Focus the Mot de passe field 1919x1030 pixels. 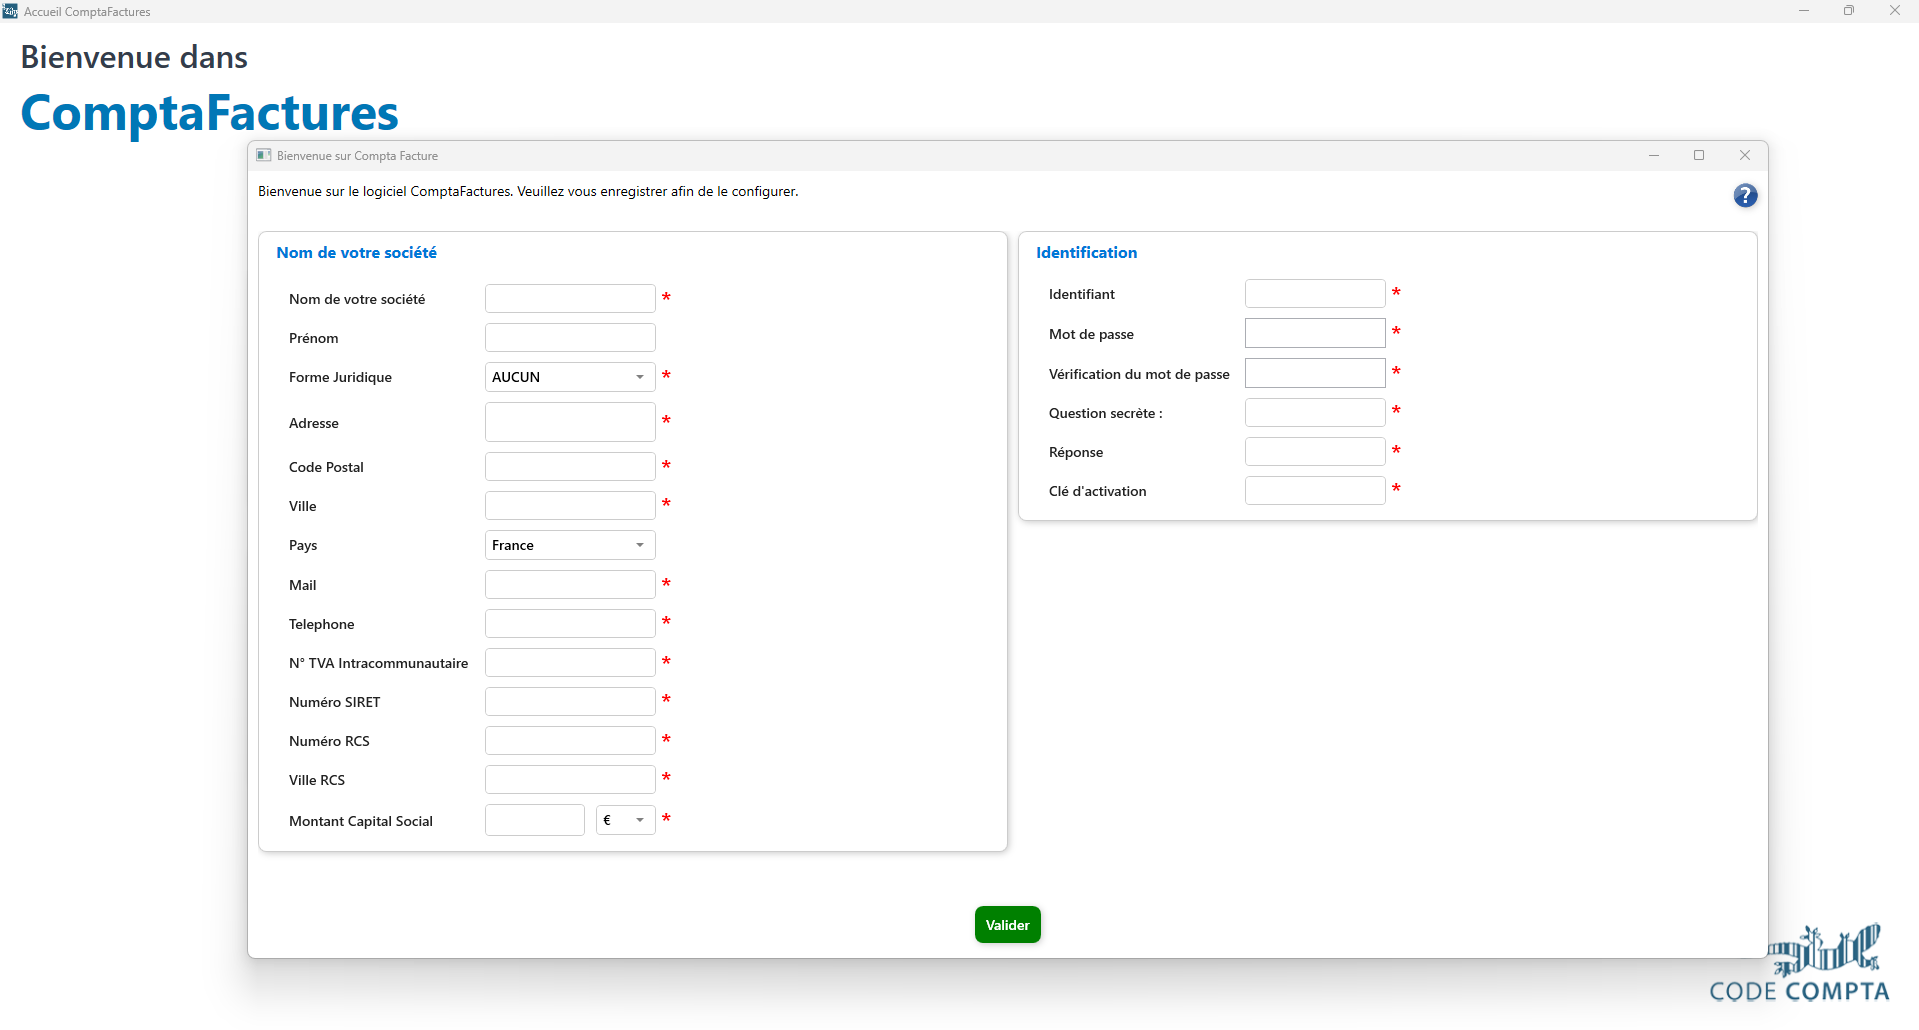pyautogui.click(x=1315, y=333)
